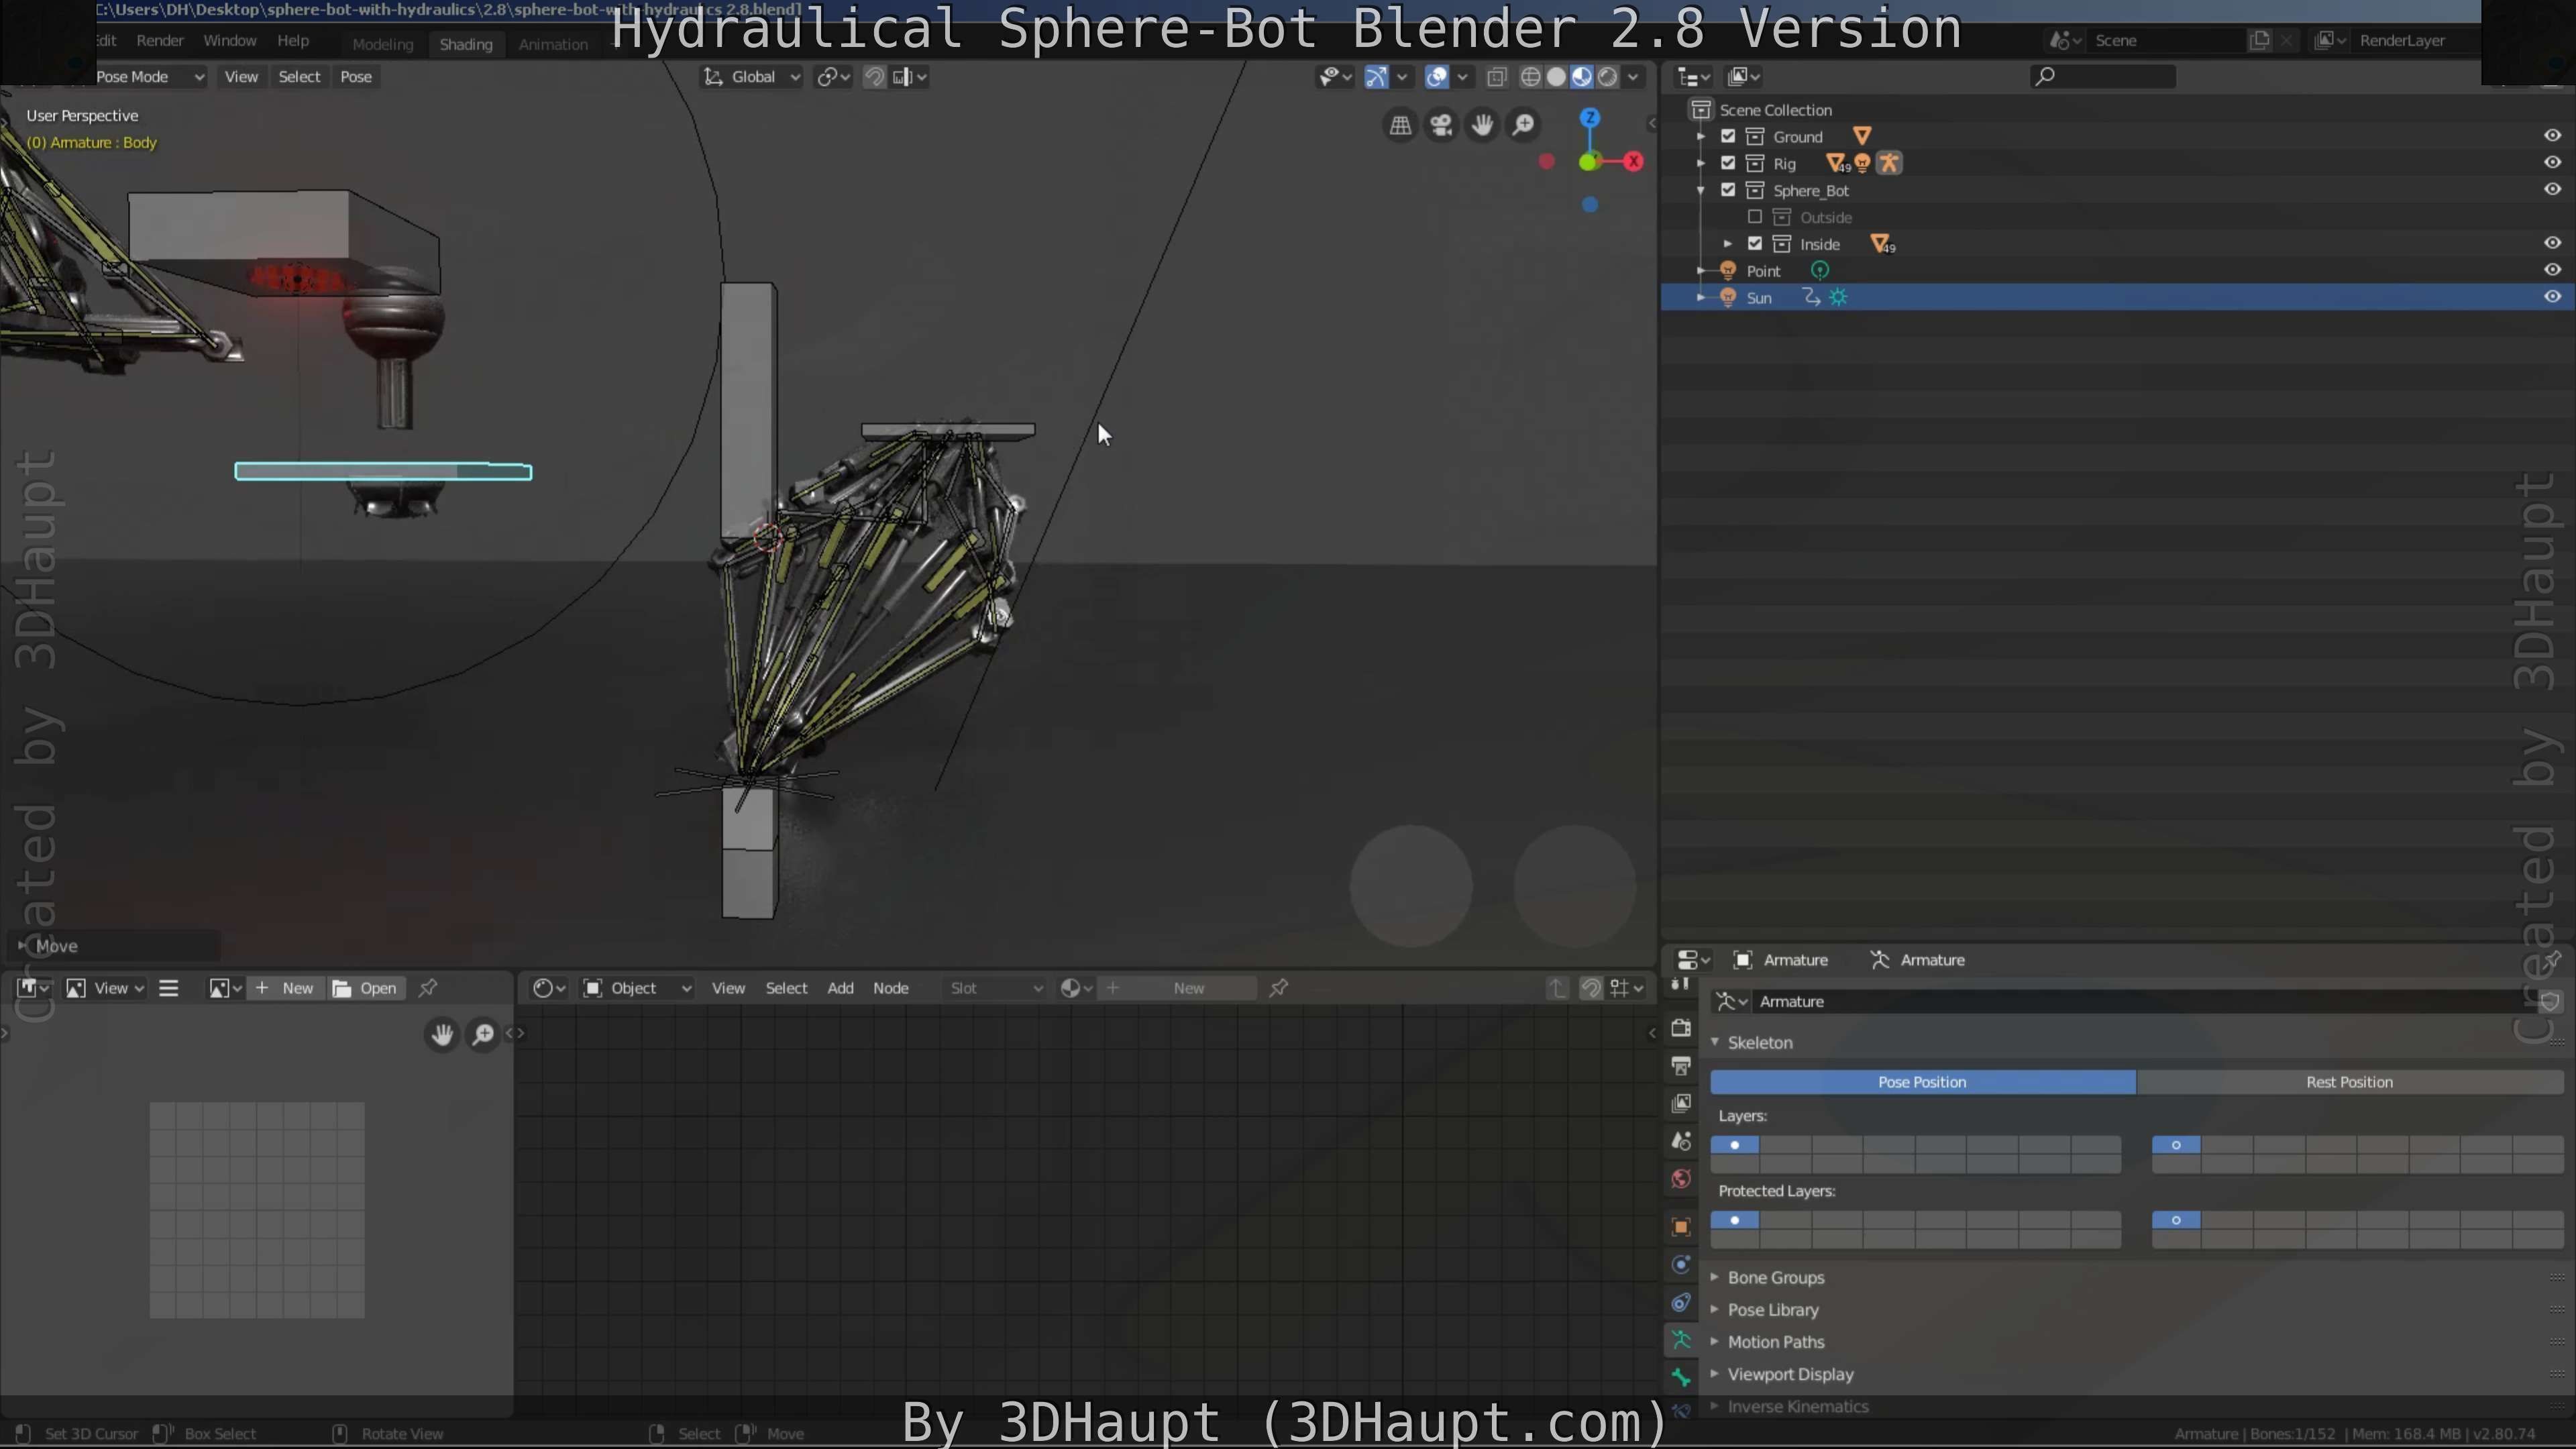Click the pan view hand icon in 3D viewport
2576x1449 pixels.
coord(1482,125)
